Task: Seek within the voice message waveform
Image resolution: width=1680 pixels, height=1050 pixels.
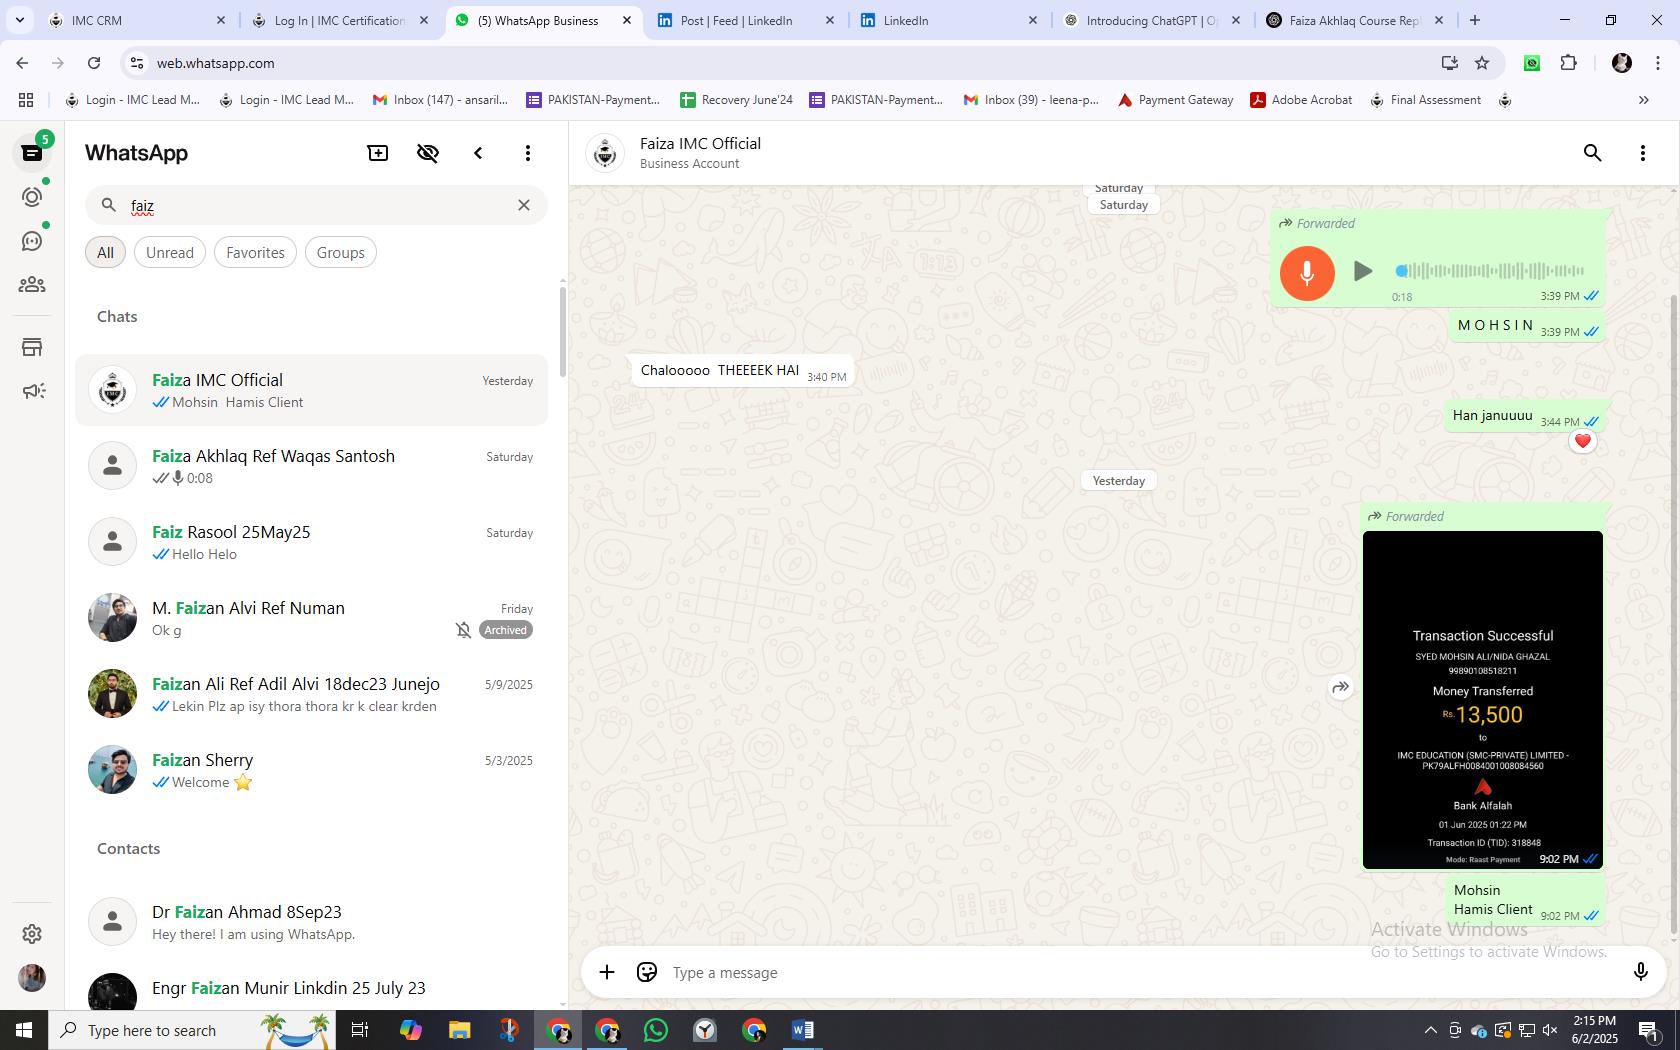Action: (x=1490, y=271)
